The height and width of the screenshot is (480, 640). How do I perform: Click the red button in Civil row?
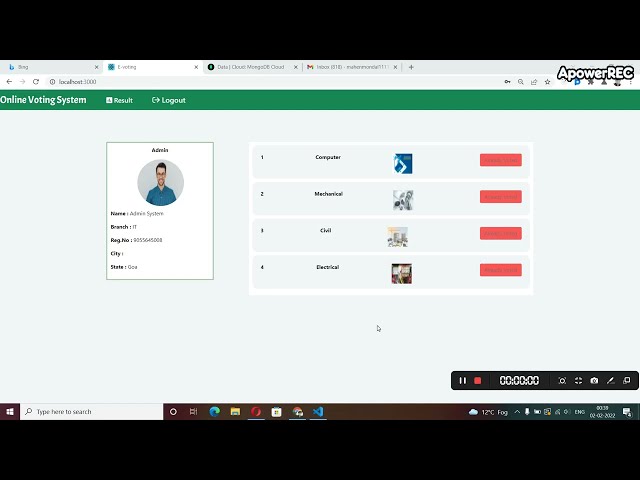point(500,233)
